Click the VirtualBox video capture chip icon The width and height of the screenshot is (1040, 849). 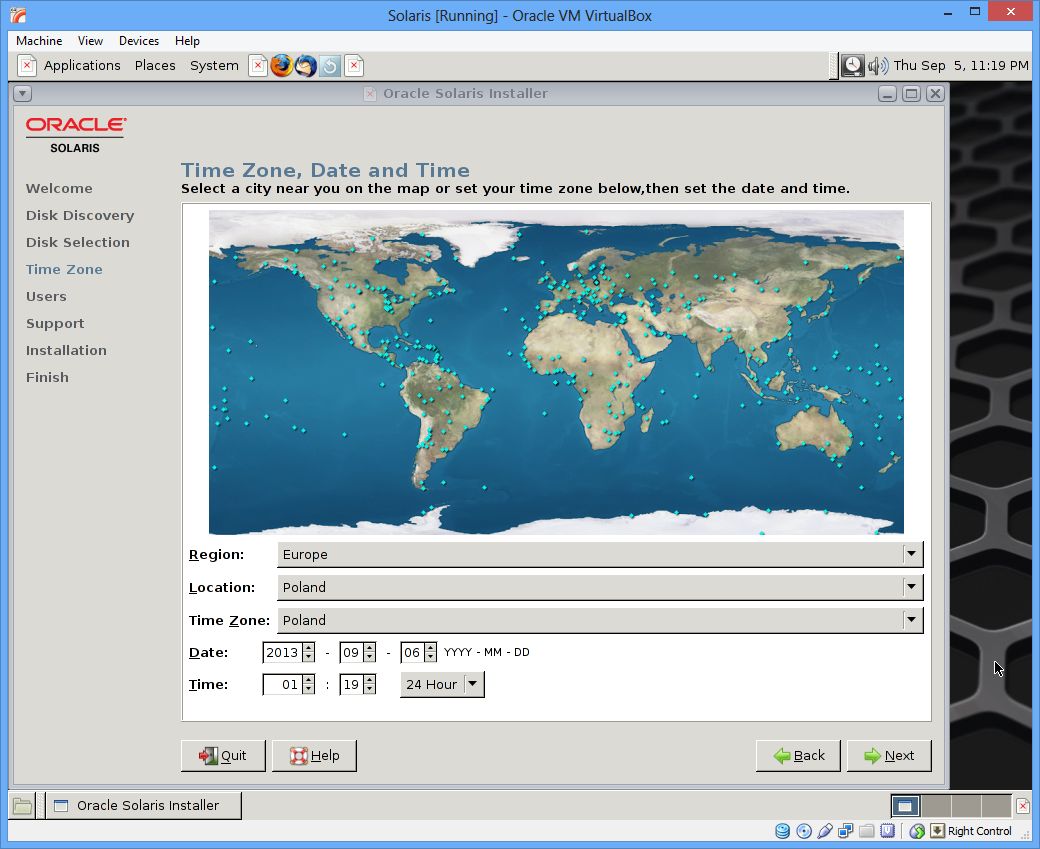(x=887, y=831)
